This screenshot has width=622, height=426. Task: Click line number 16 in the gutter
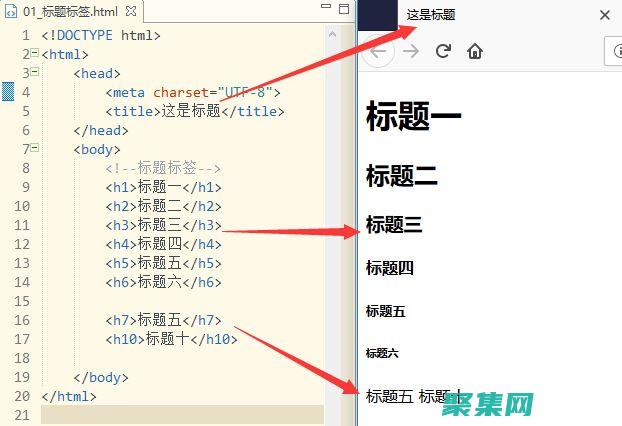(22, 320)
